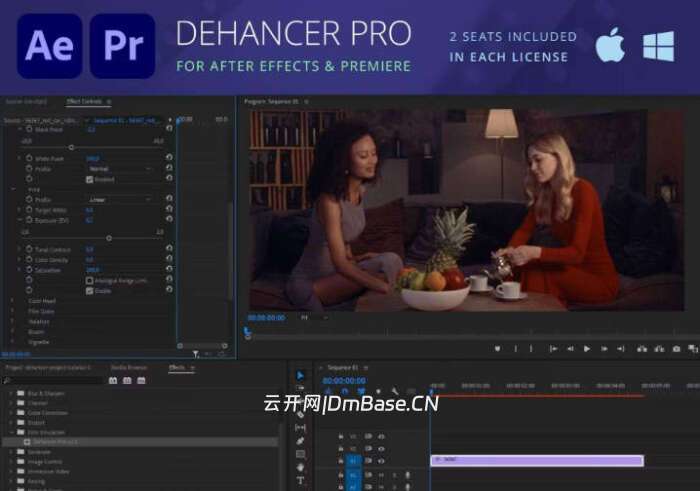Reset the Saturation parameter
700x491 pixels.
pyautogui.click(x=169, y=269)
